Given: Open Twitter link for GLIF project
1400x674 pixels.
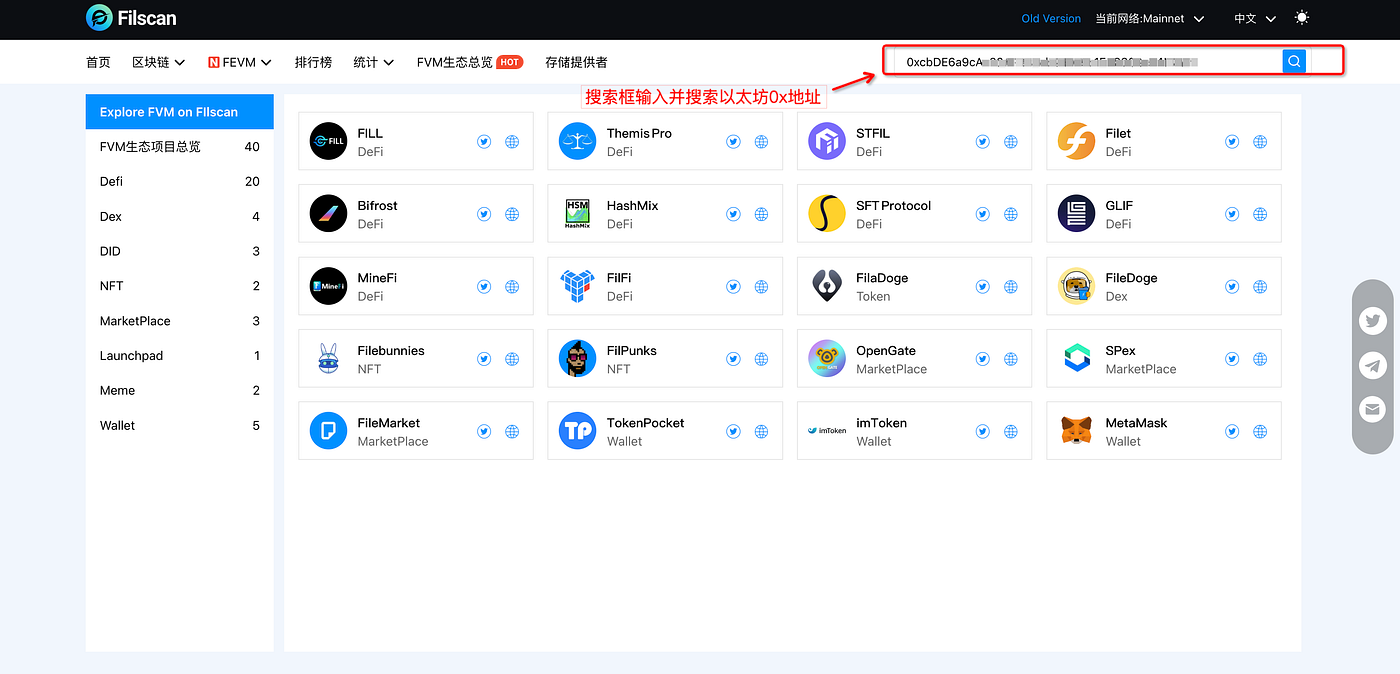Looking at the screenshot, I should tap(1232, 214).
